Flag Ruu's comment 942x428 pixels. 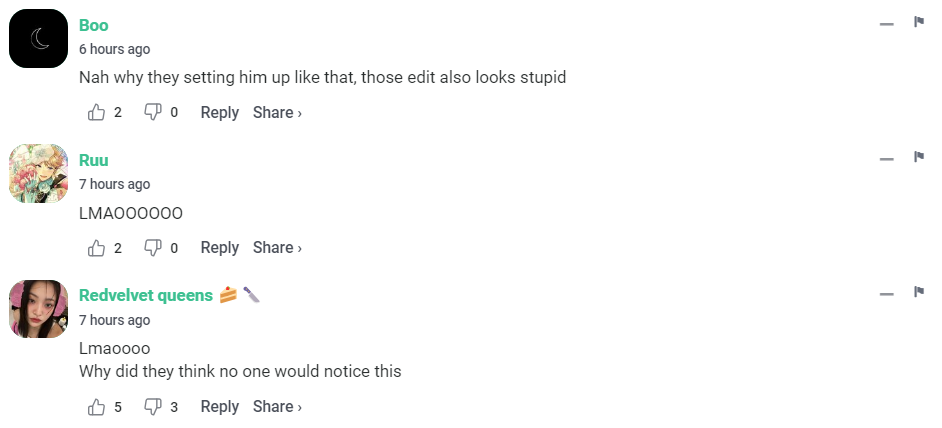[918, 157]
